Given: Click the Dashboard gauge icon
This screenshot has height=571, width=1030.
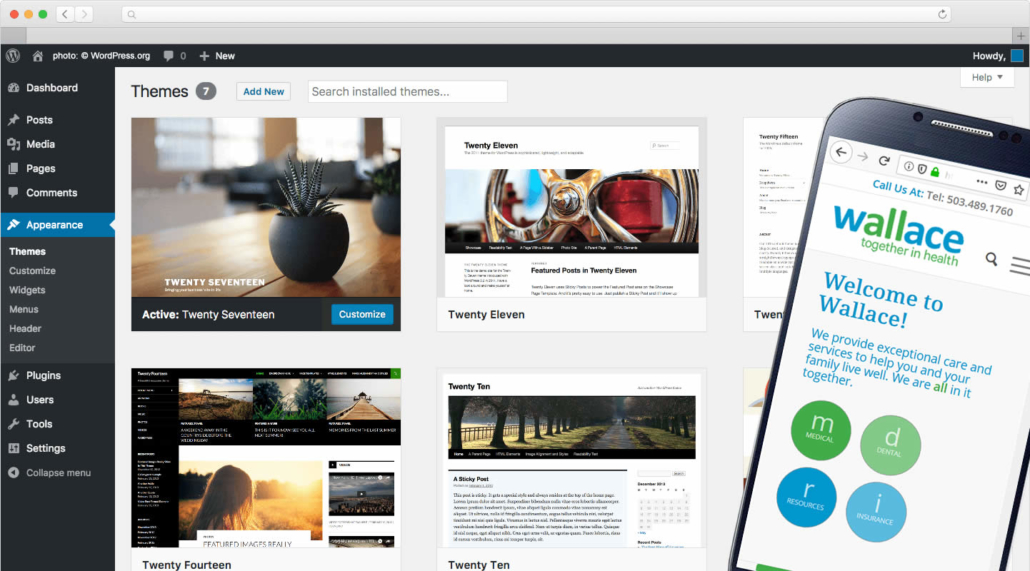Looking at the screenshot, I should tap(14, 87).
